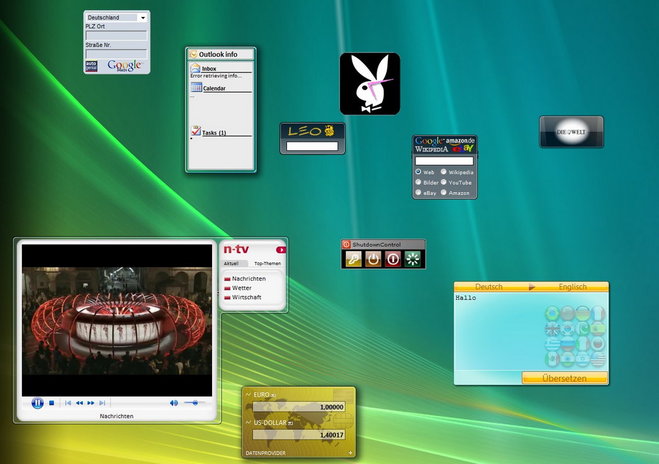Select the Wikipedia radio button
Screen dimensions: 659x464
coord(443,172)
